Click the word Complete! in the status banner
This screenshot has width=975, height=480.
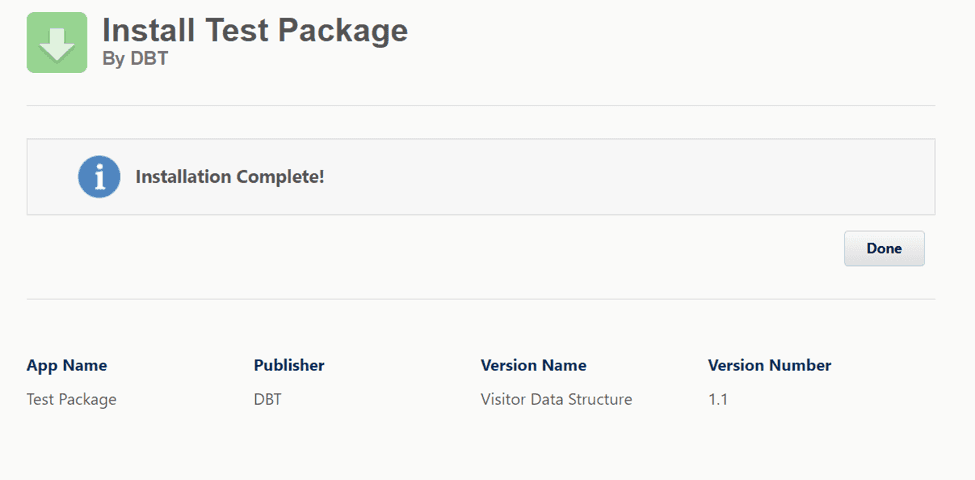click(280, 177)
